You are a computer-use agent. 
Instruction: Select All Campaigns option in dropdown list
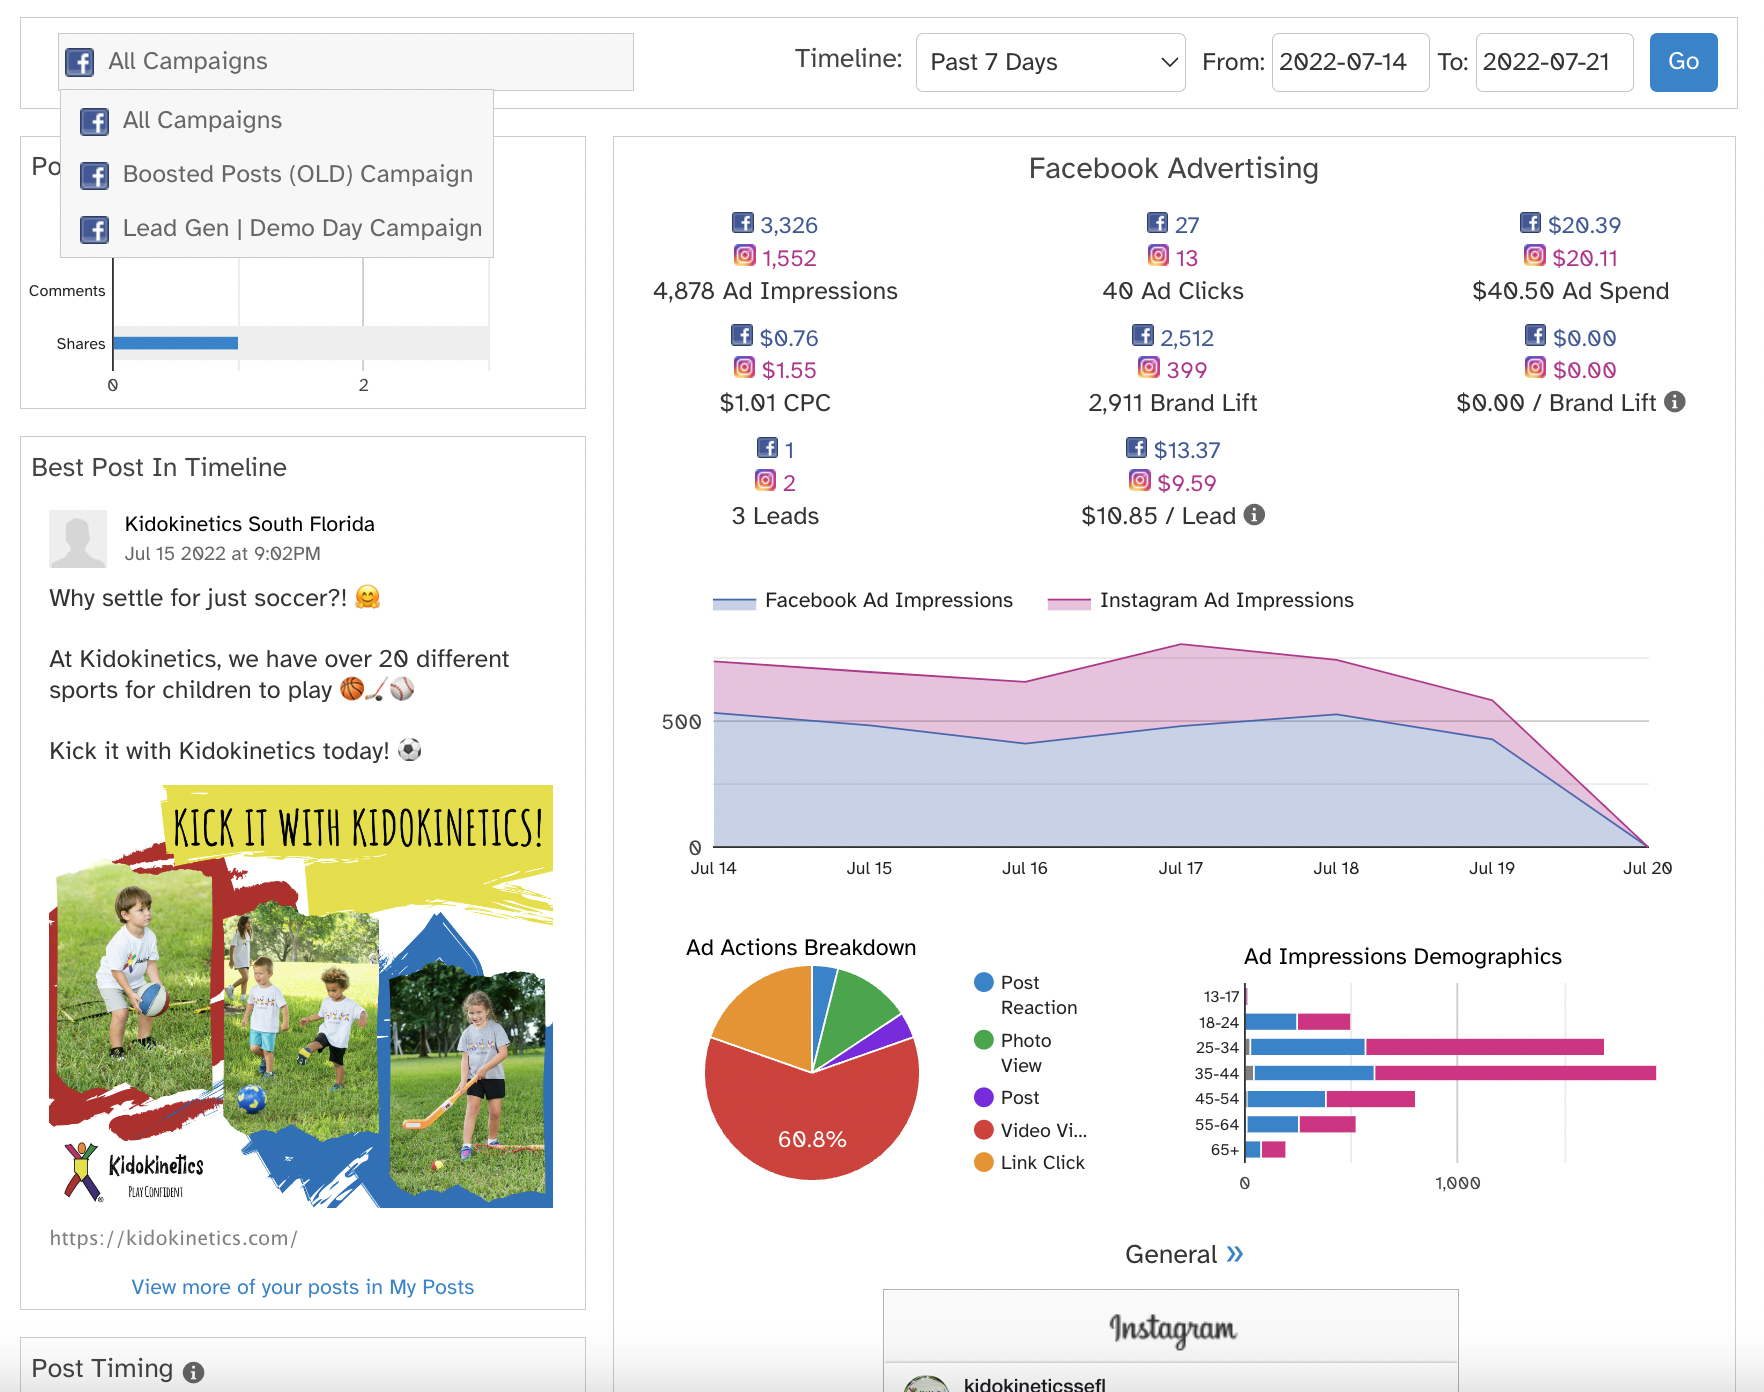[x=277, y=120]
